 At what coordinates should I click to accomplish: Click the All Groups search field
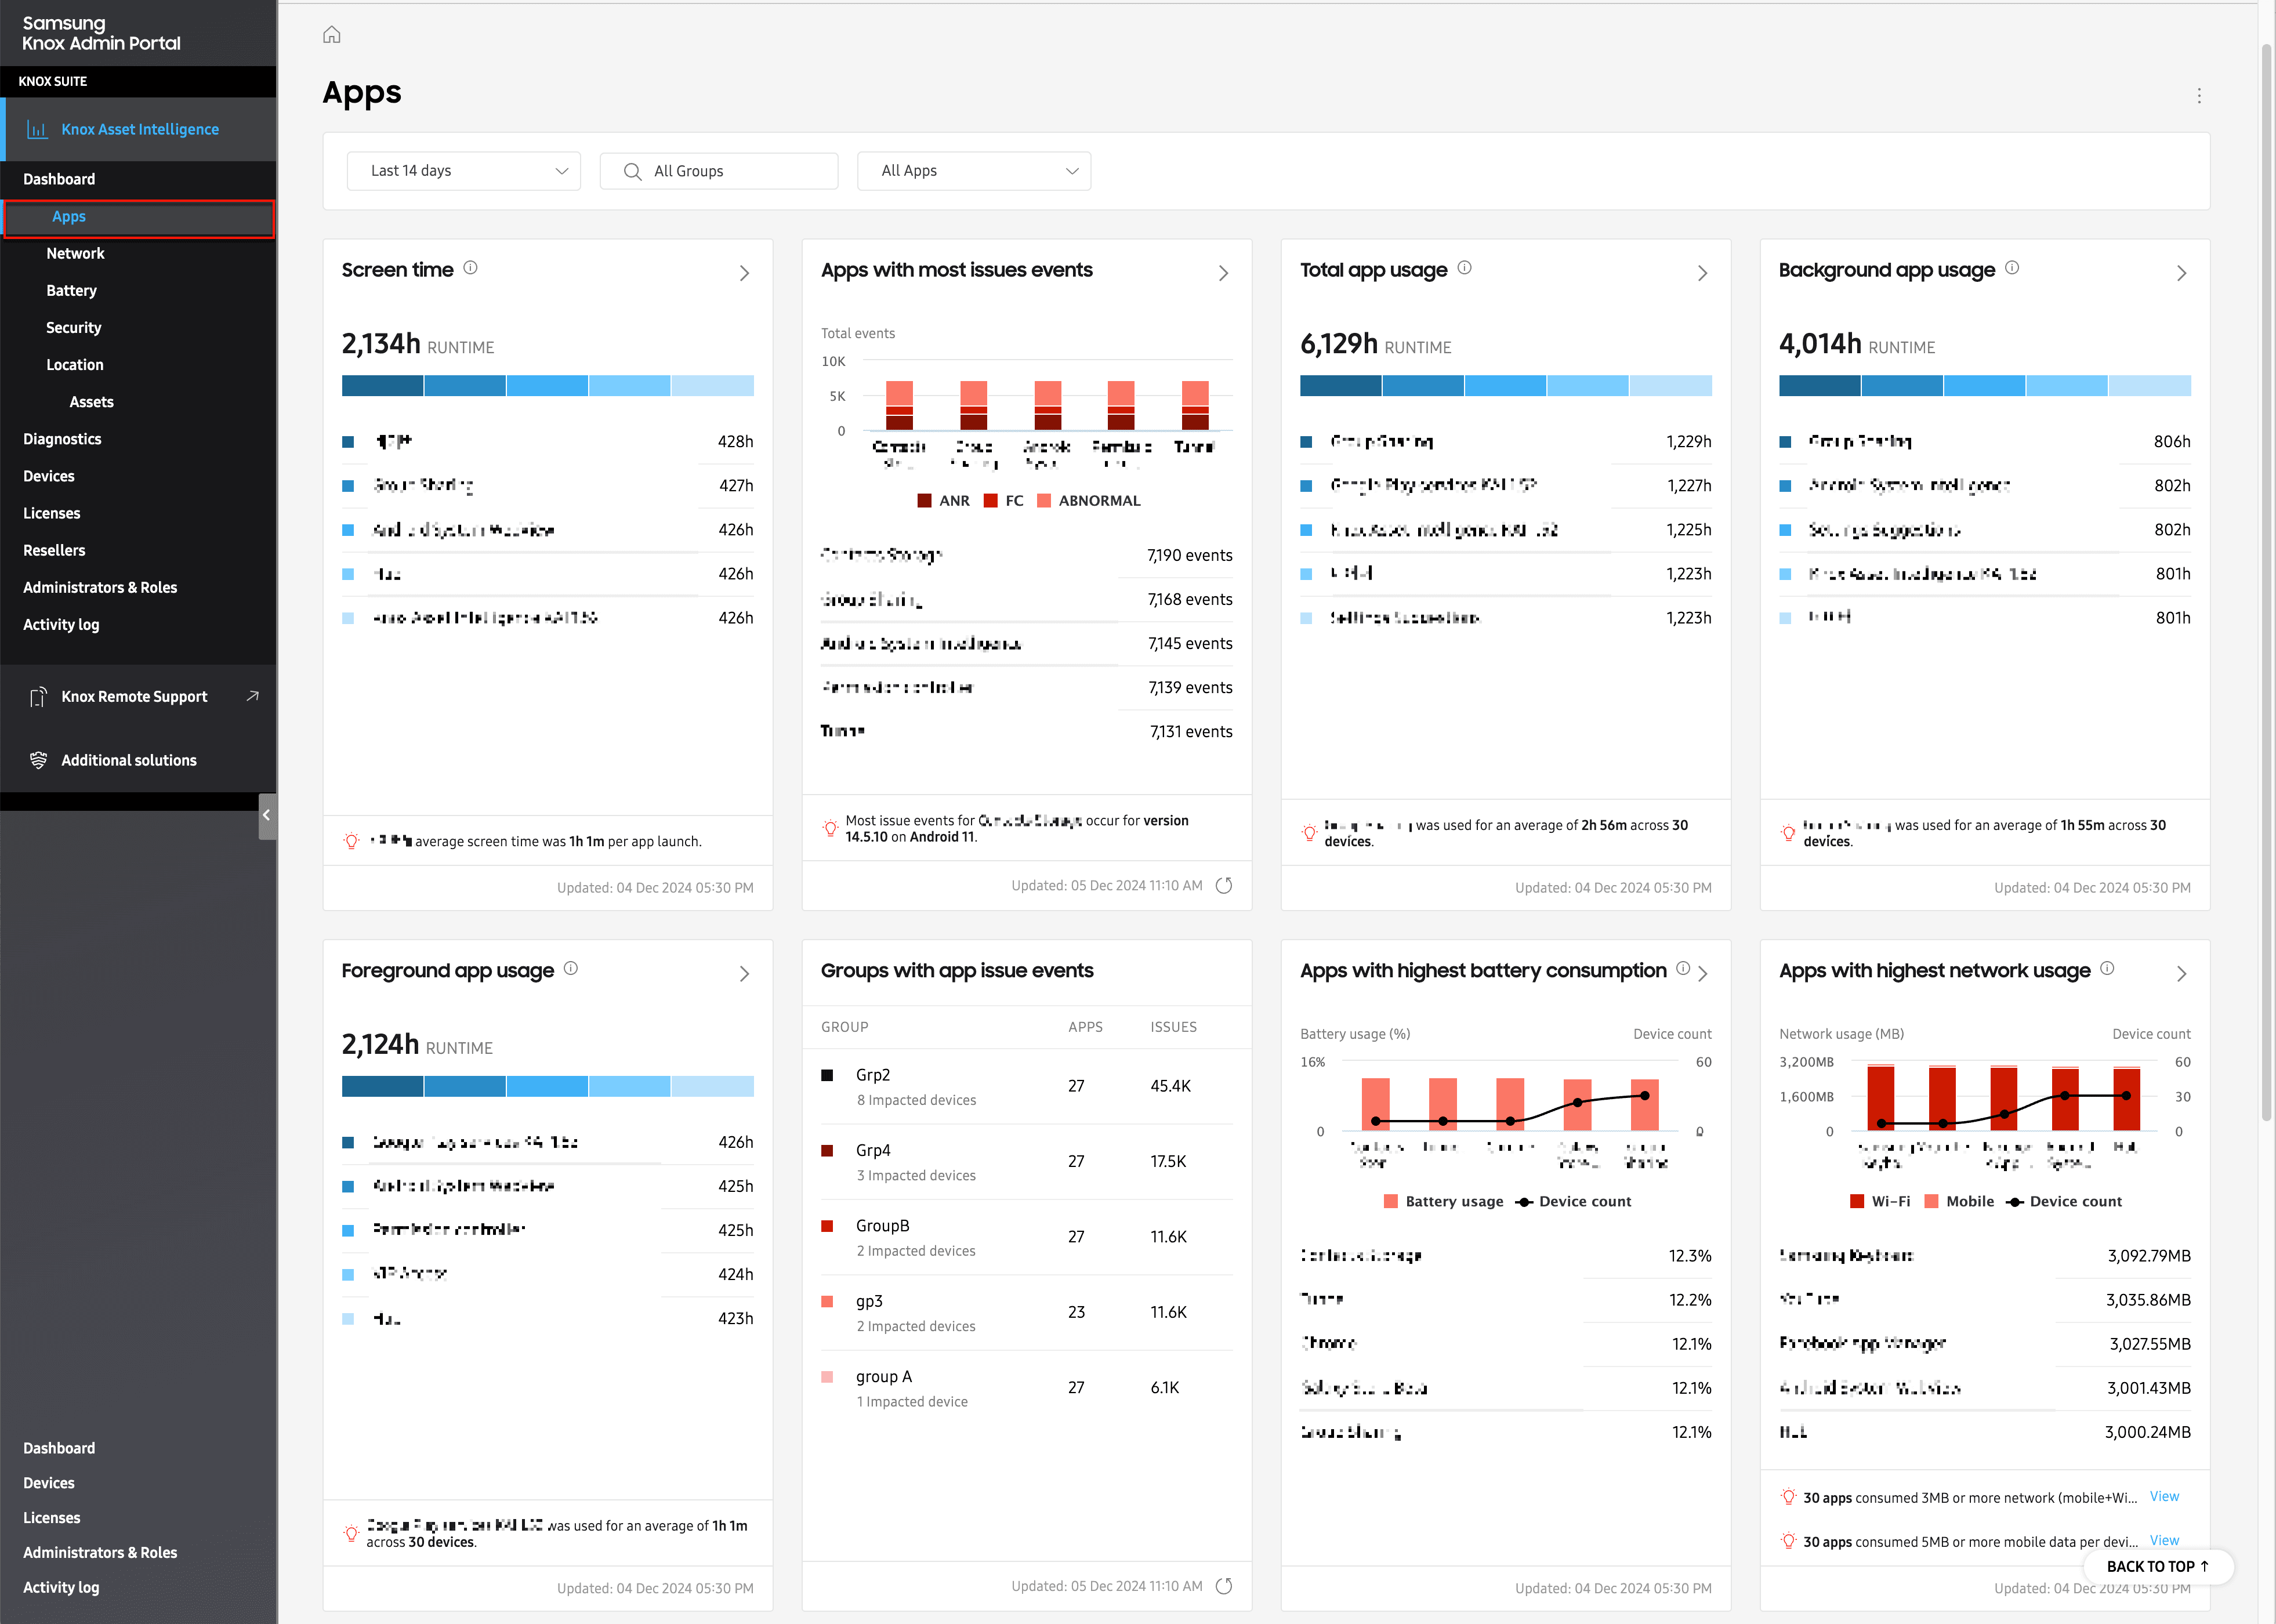(x=719, y=171)
